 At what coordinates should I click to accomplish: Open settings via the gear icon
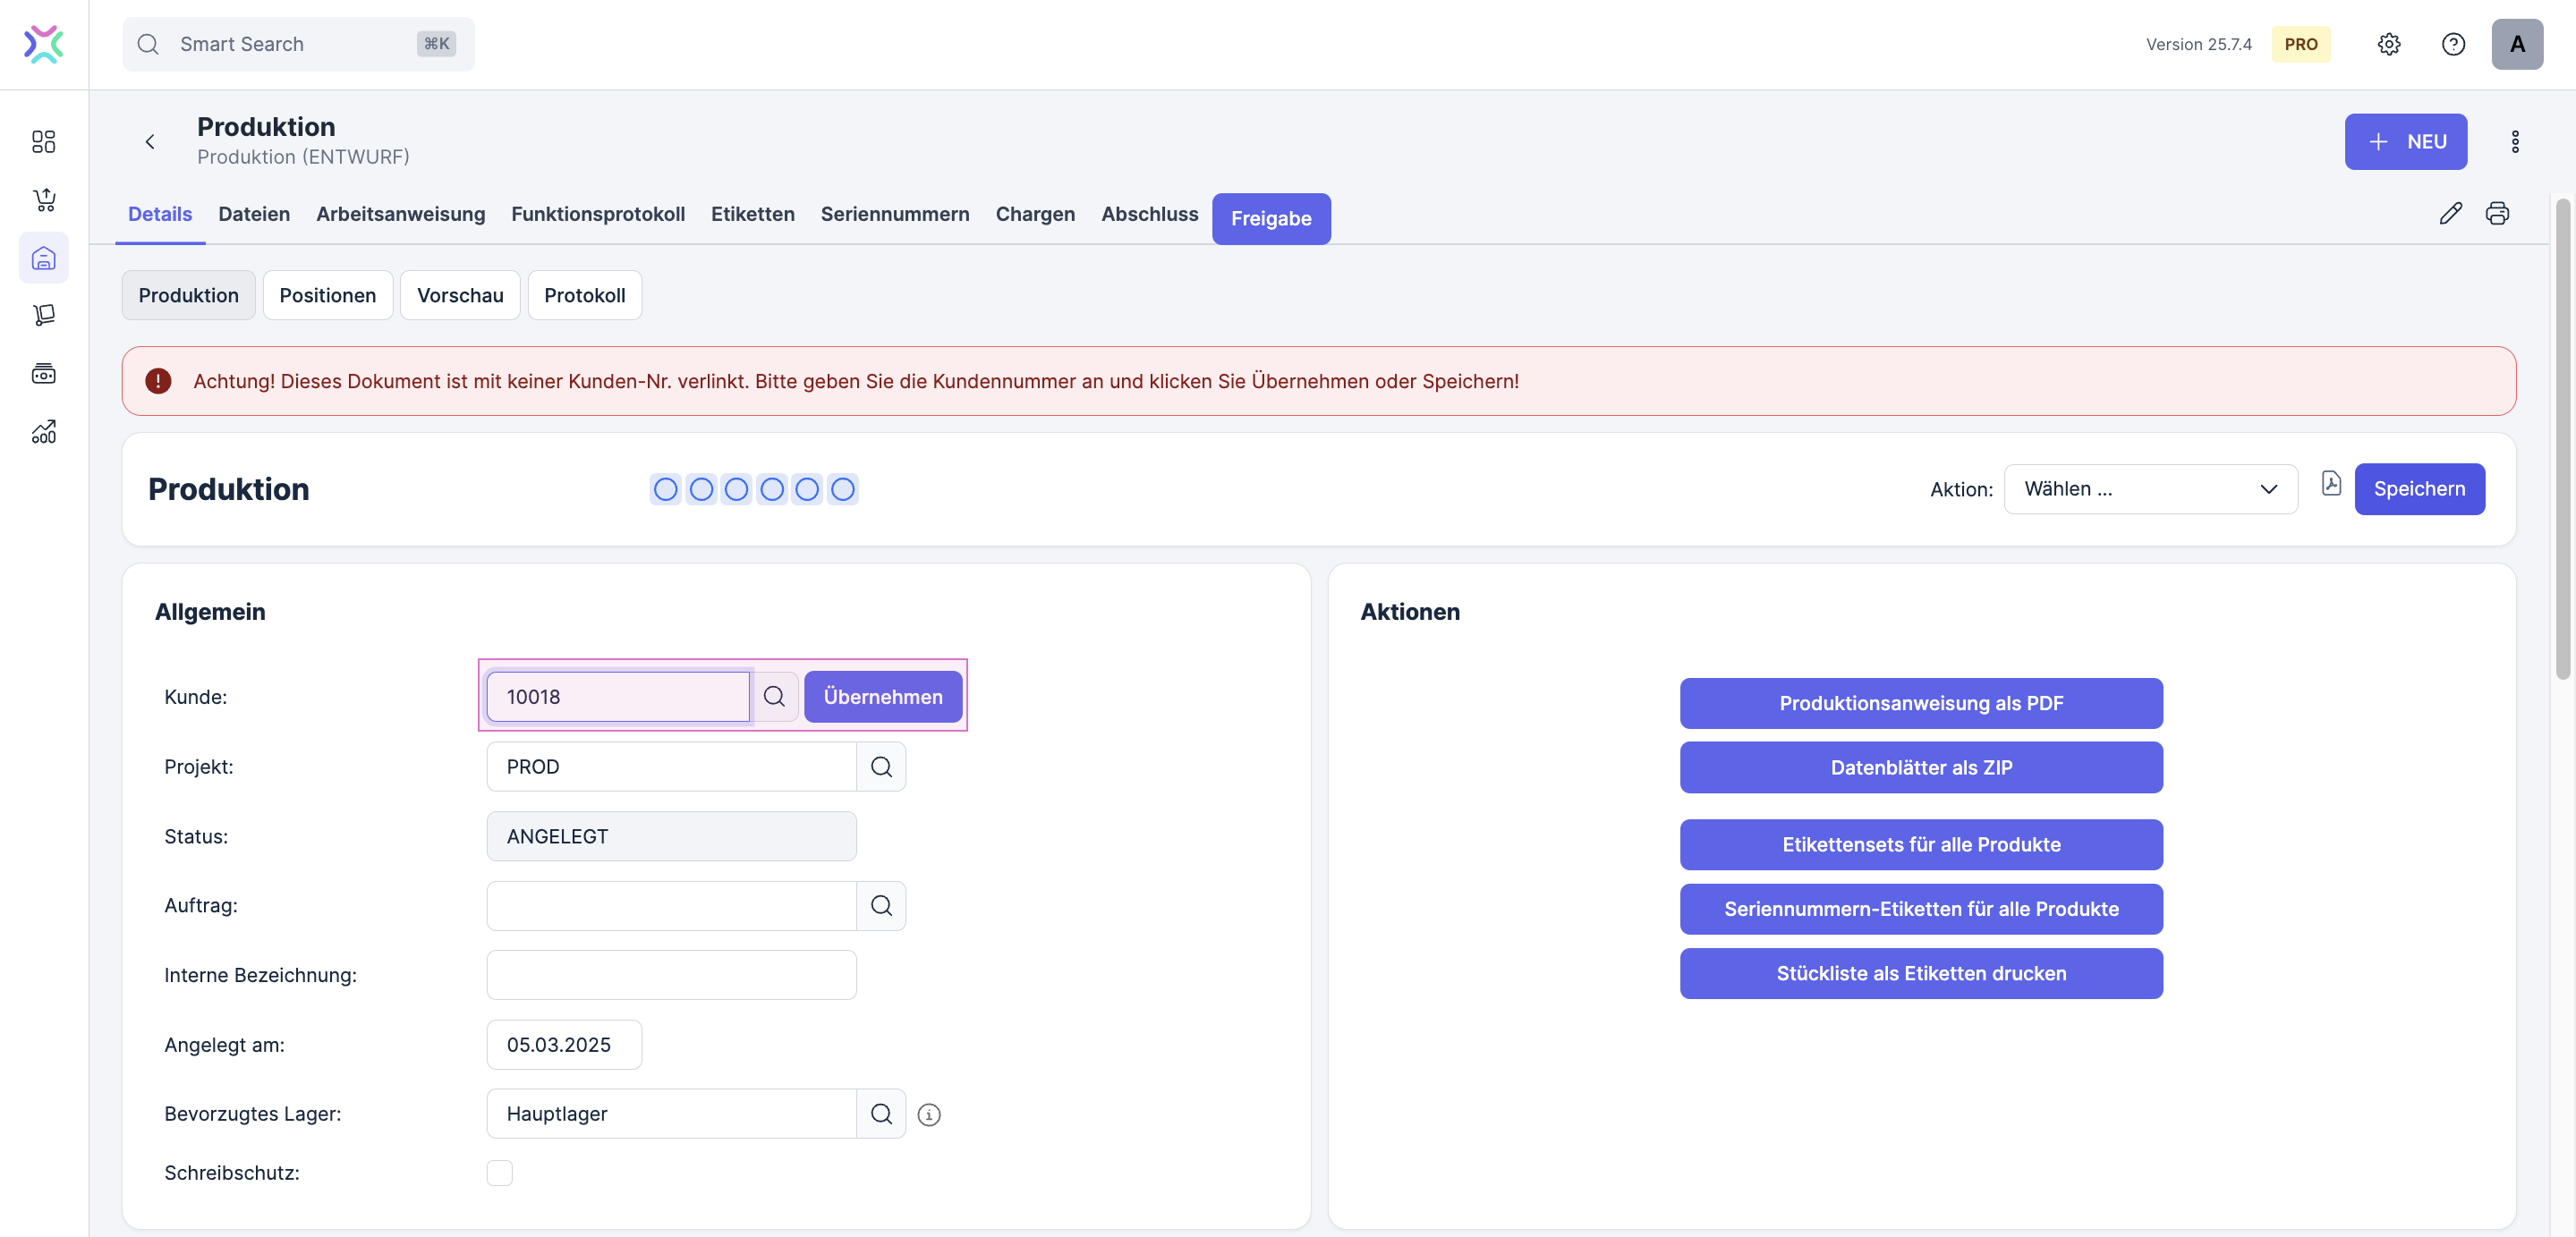click(x=2389, y=44)
